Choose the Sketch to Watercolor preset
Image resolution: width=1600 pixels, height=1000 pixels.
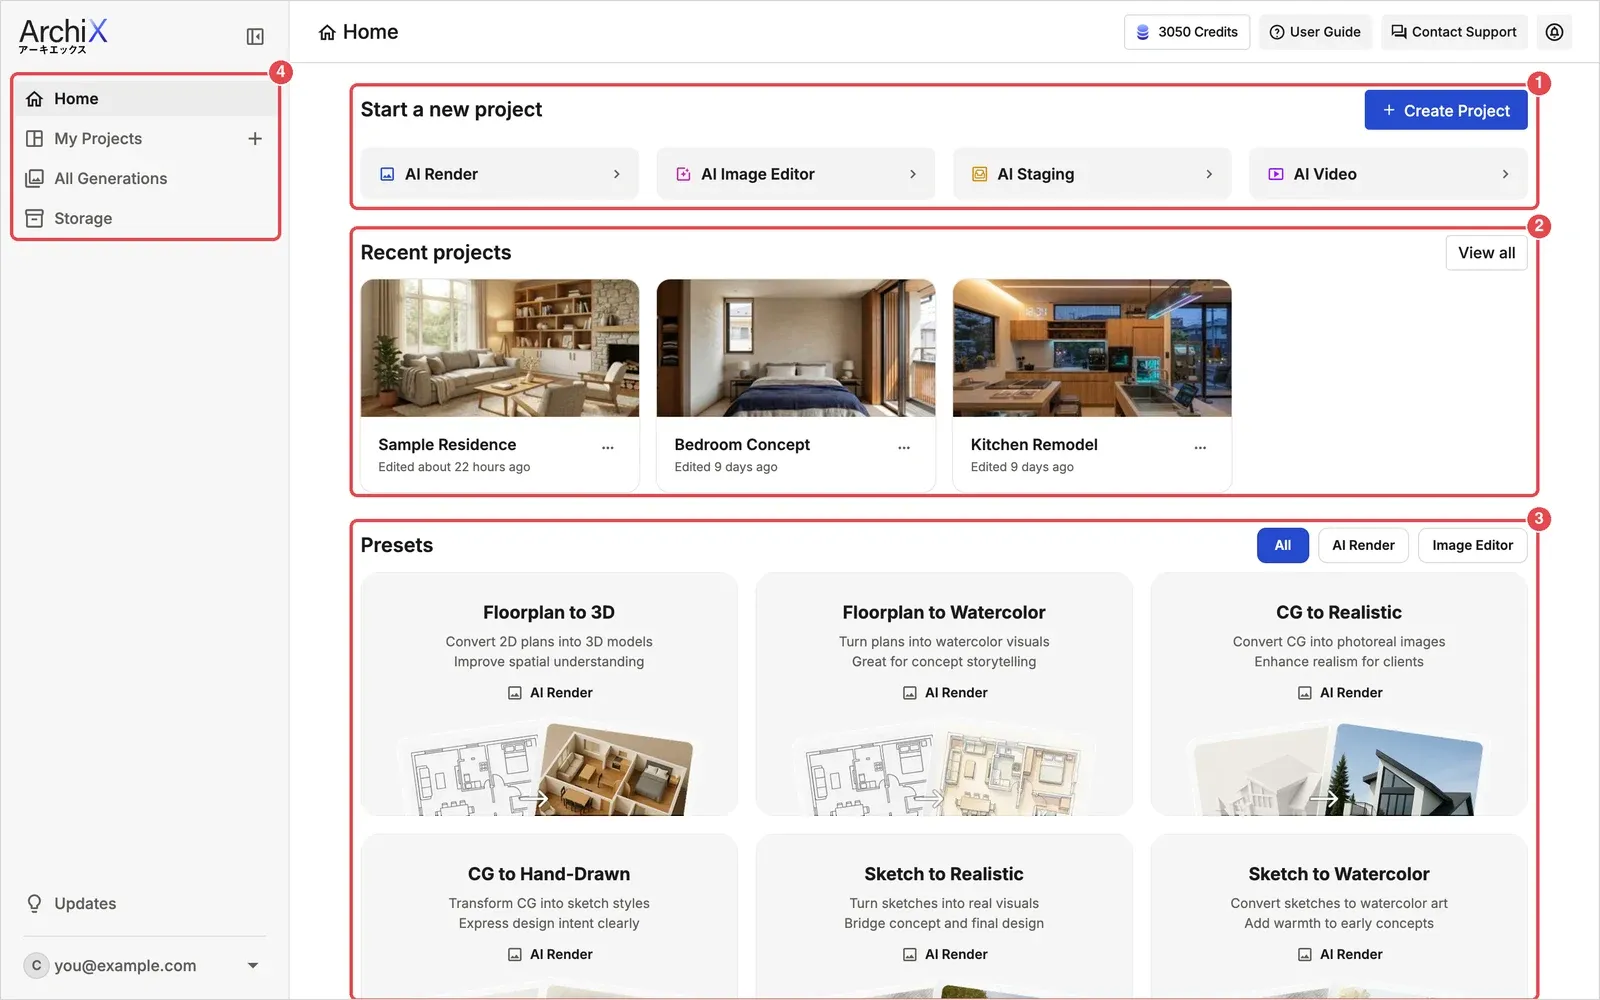[x=1339, y=916]
